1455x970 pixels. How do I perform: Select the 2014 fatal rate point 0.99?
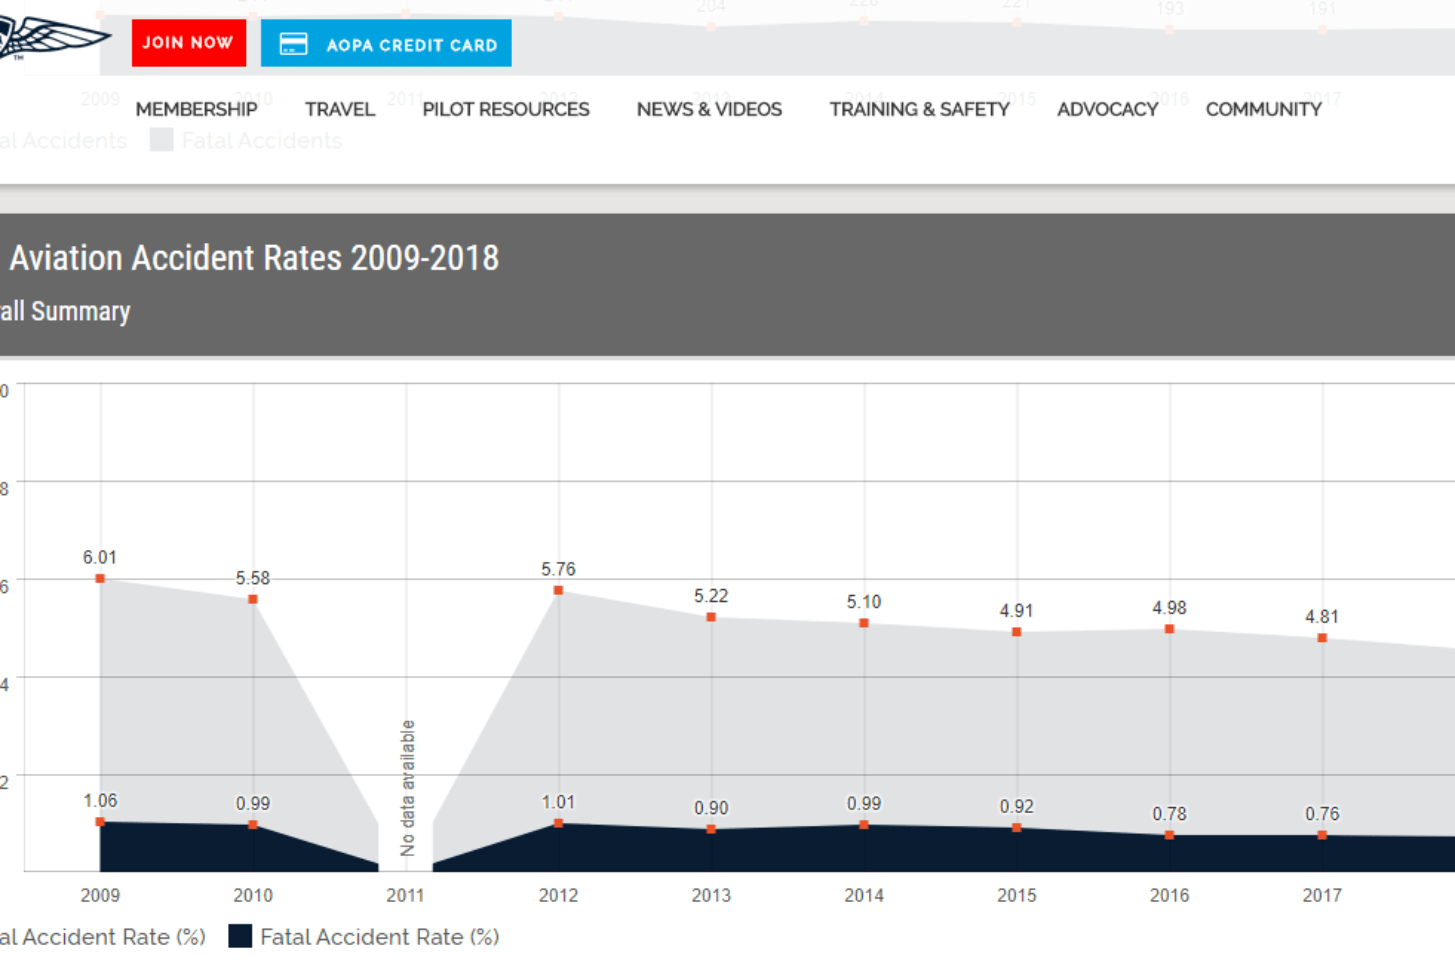pos(864,825)
